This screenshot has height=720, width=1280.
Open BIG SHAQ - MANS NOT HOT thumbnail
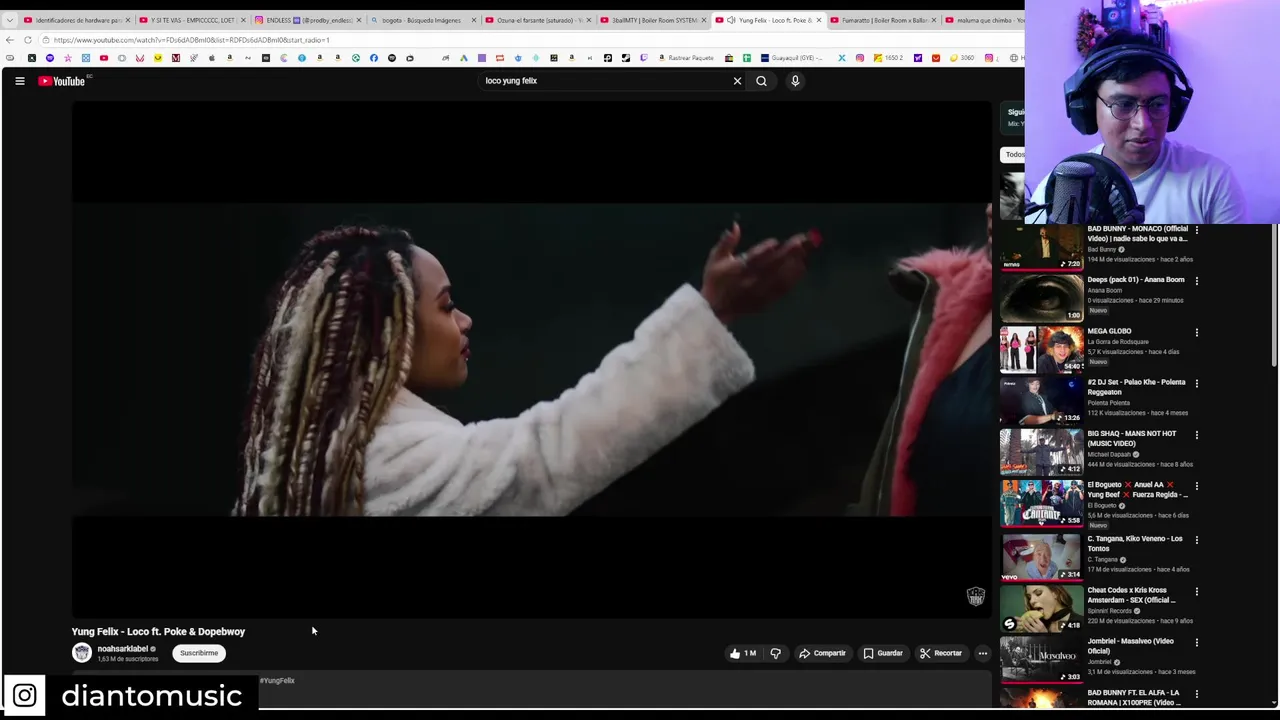(x=1041, y=451)
